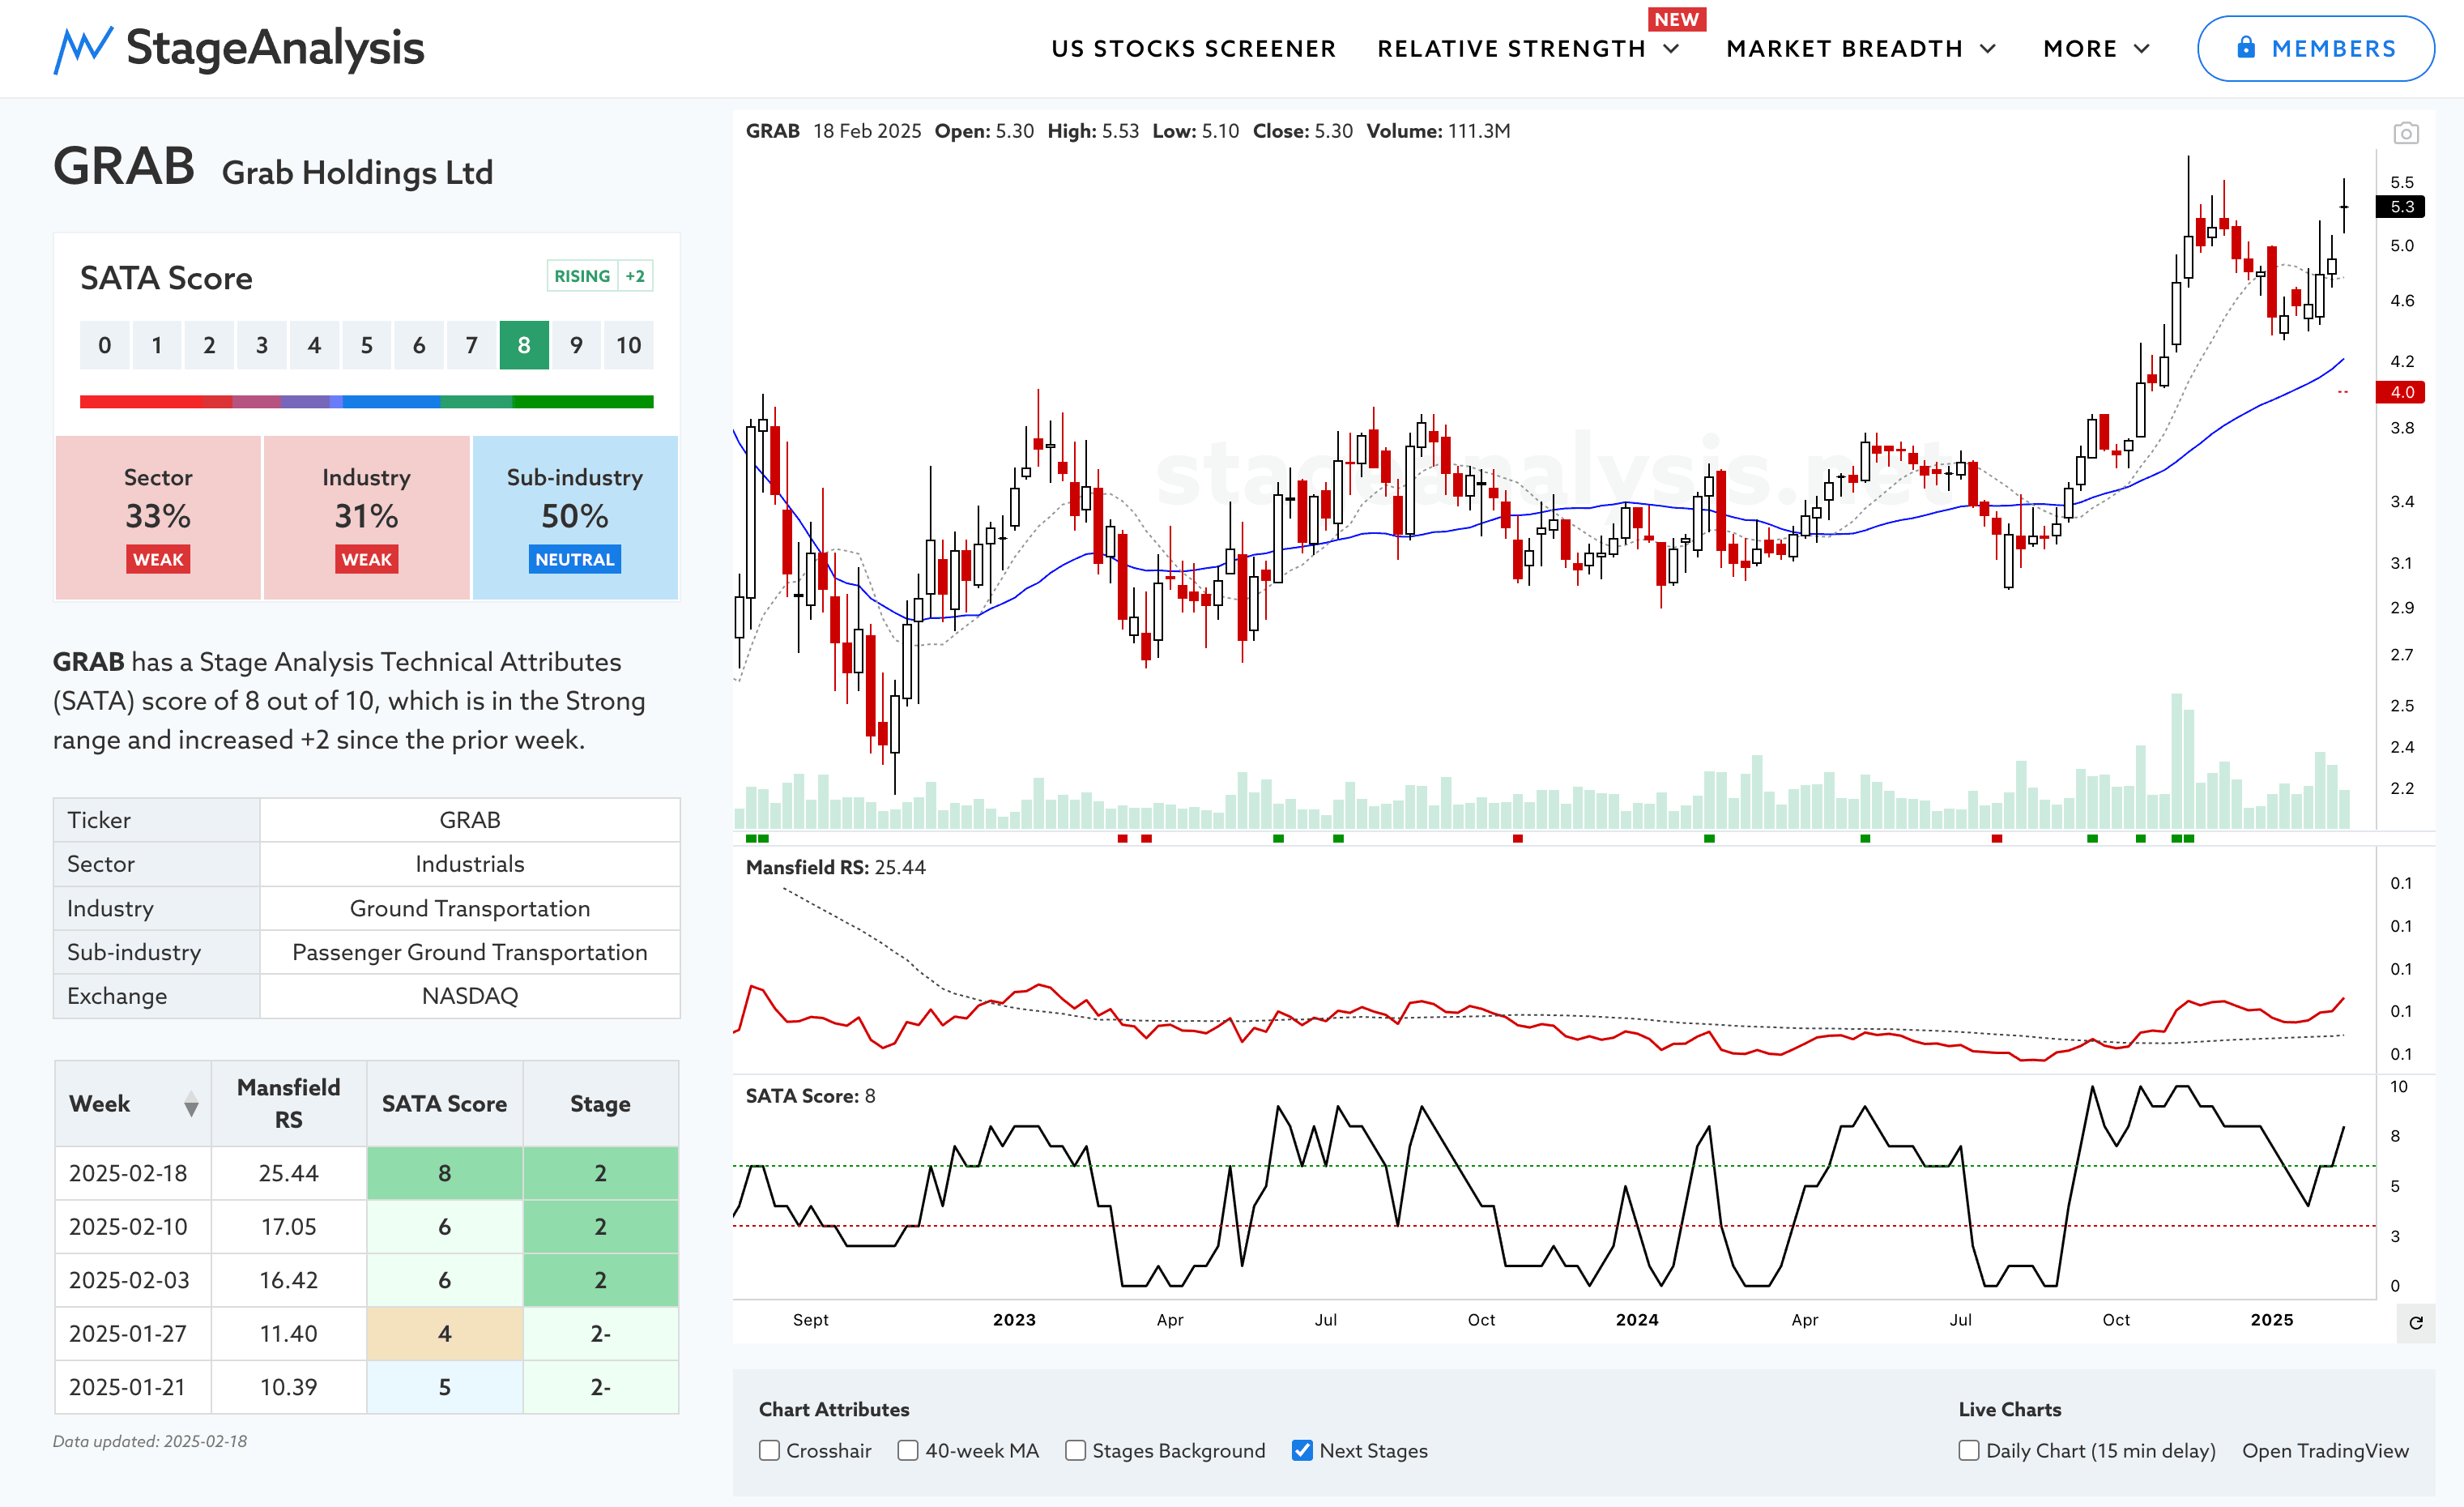Image resolution: width=2464 pixels, height=1507 pixels.
Task: Click the Stage column header
Action: coord(601,1104)
